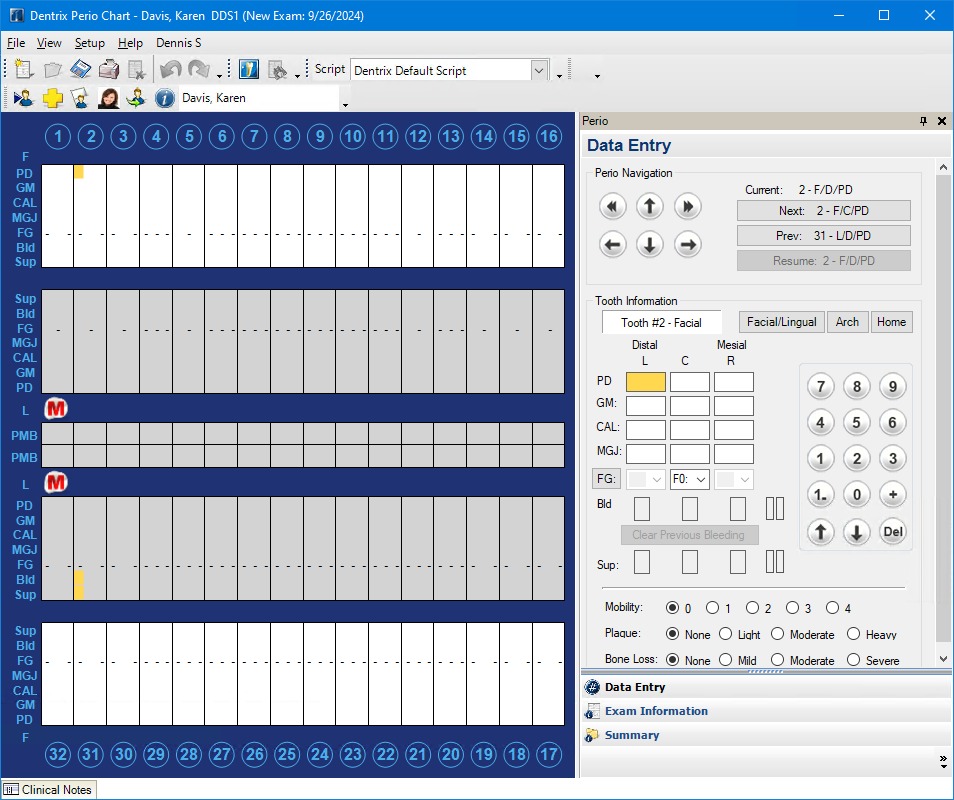
Task: Click the Select Patient toolbar icon
Action: (23, 97)
